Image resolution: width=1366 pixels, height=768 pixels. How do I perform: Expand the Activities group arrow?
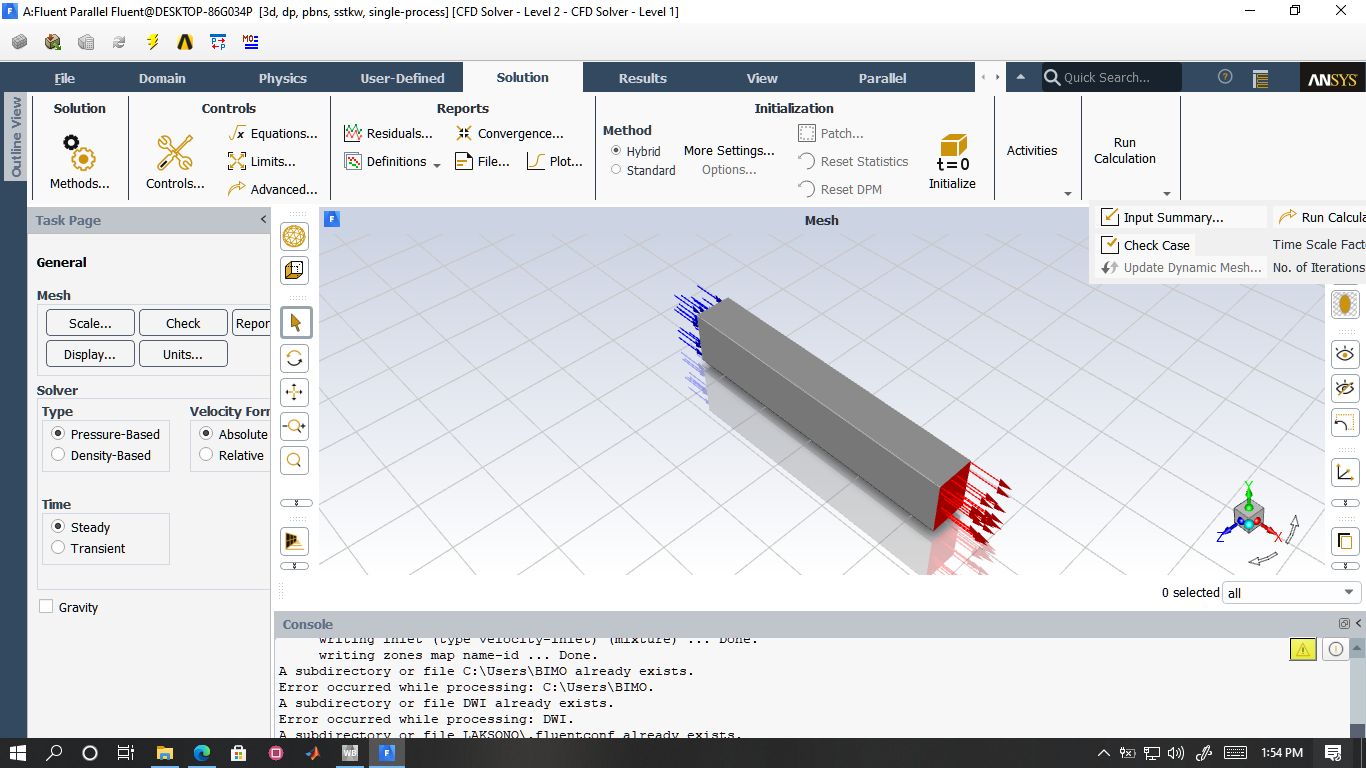[1067, 194]
